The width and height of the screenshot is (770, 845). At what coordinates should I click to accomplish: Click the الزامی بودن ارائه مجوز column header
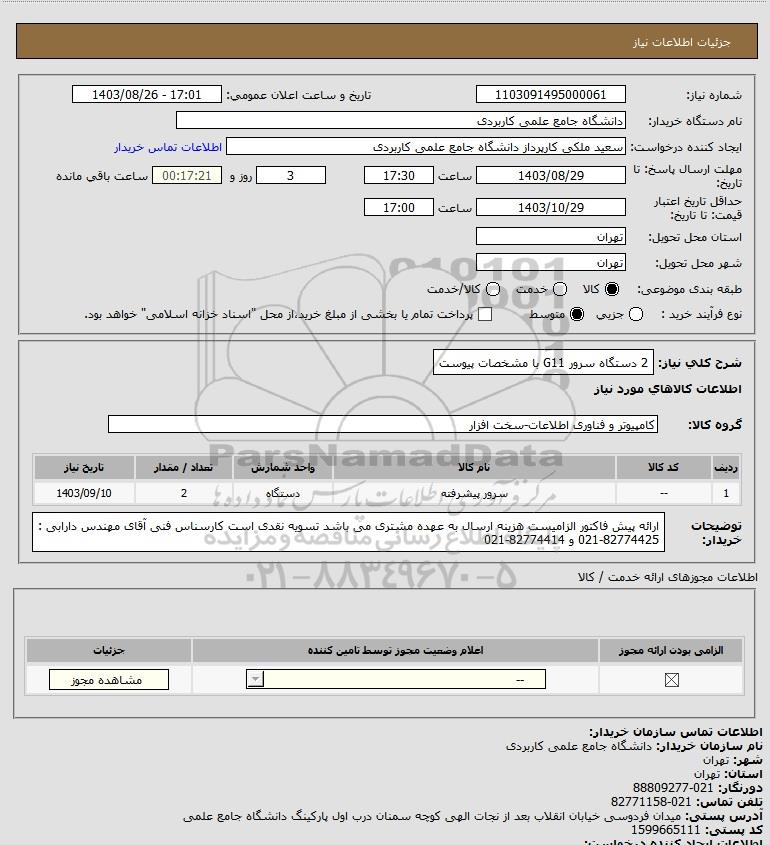671,650
